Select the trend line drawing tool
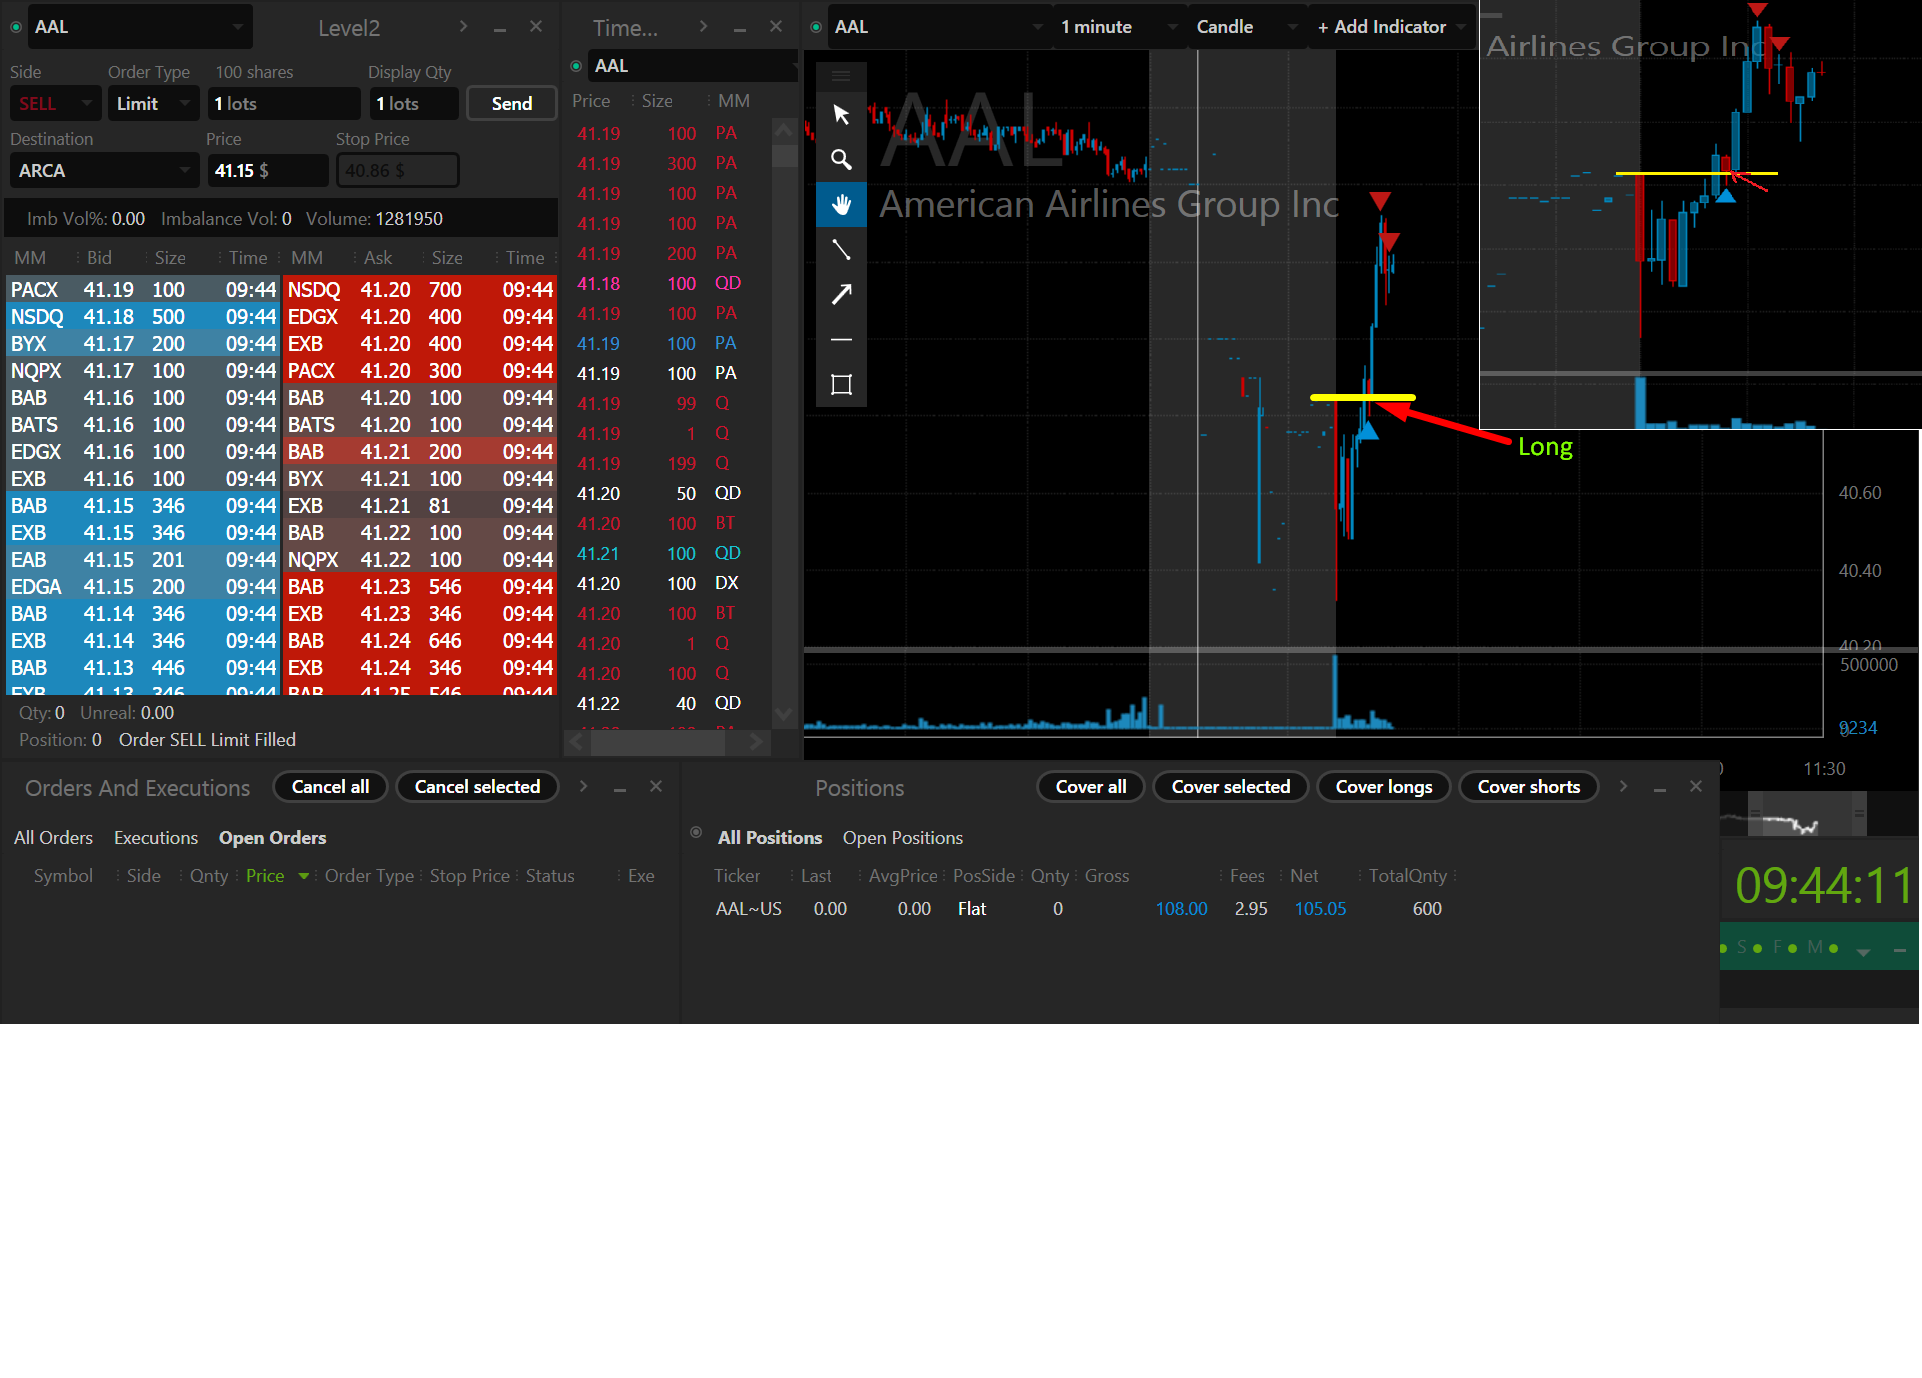The width and height of the screenshot is (1922, 1378). tap(841, 250)
